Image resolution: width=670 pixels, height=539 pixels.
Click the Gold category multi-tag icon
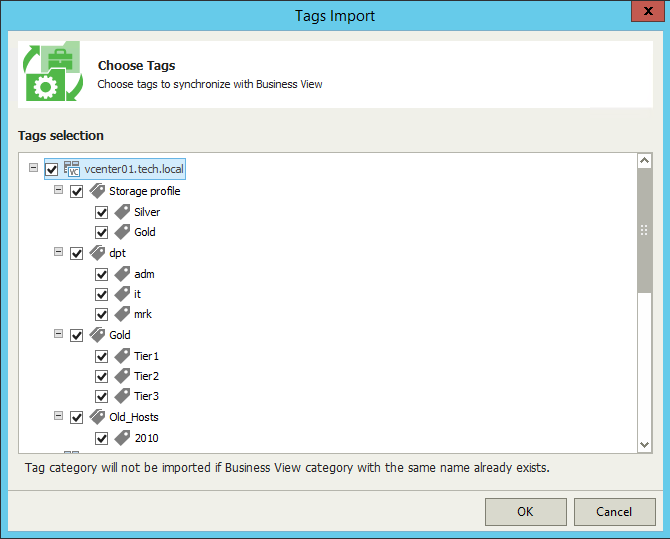[x=97, y=335]
